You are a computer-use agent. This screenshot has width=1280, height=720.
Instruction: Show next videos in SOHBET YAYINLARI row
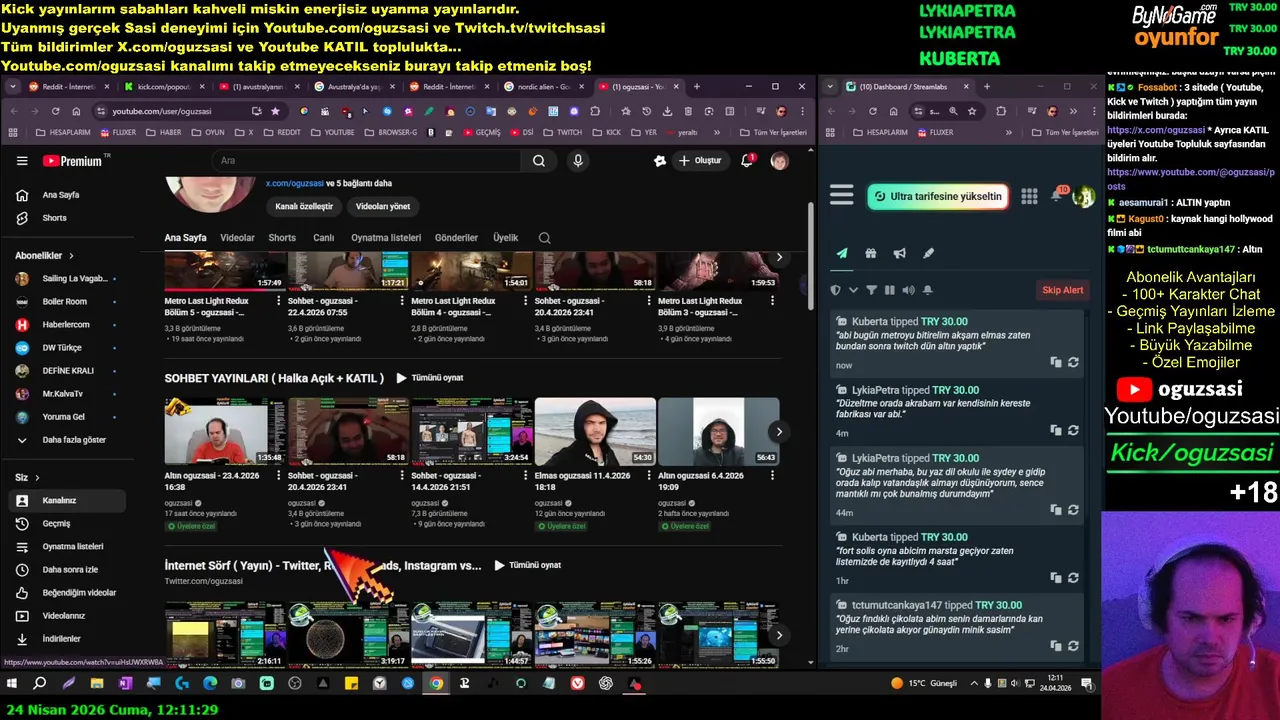point(779,432)
